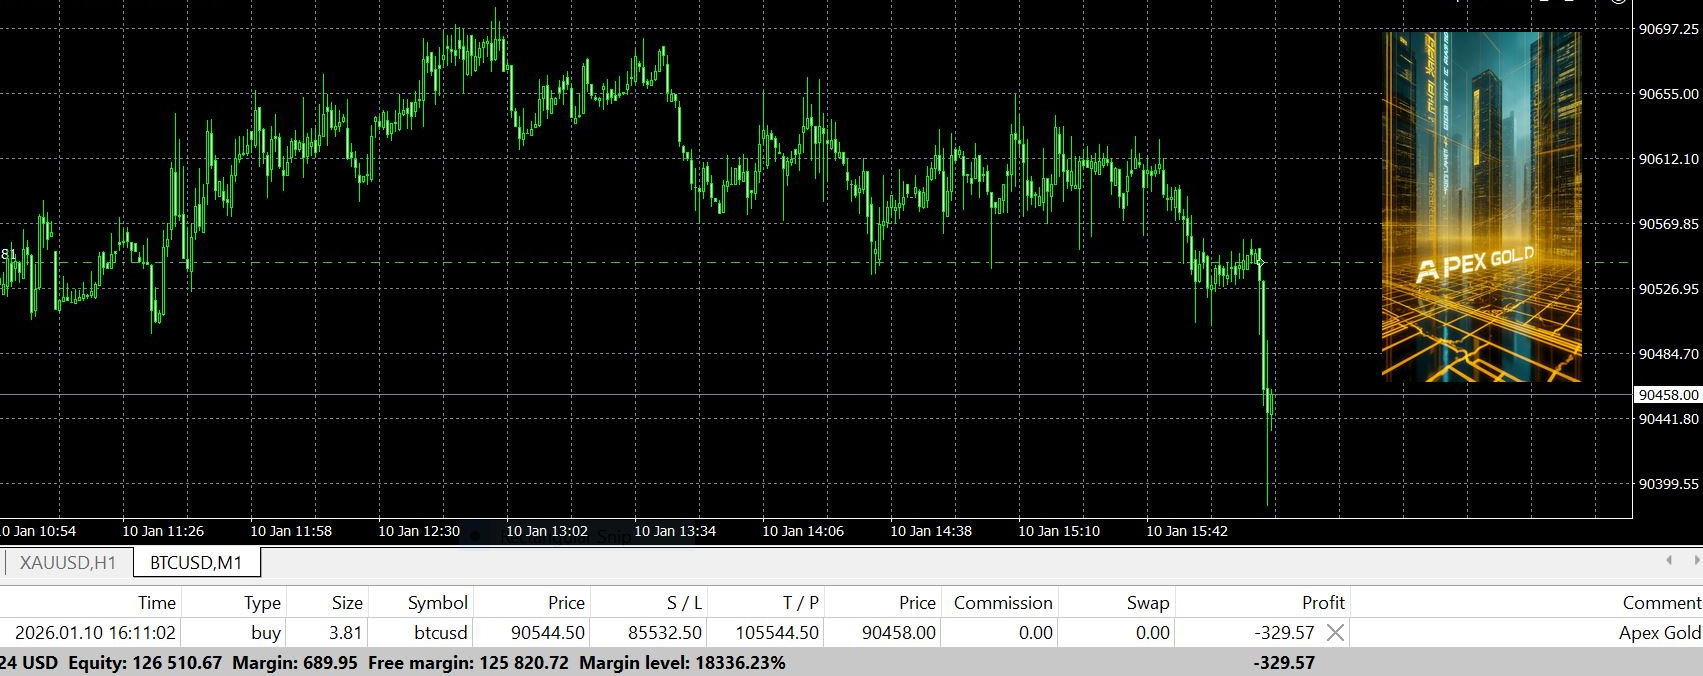1703x676 pixels.
Task: Click the 90458.00 current price label
Action: click(1668, 395)
